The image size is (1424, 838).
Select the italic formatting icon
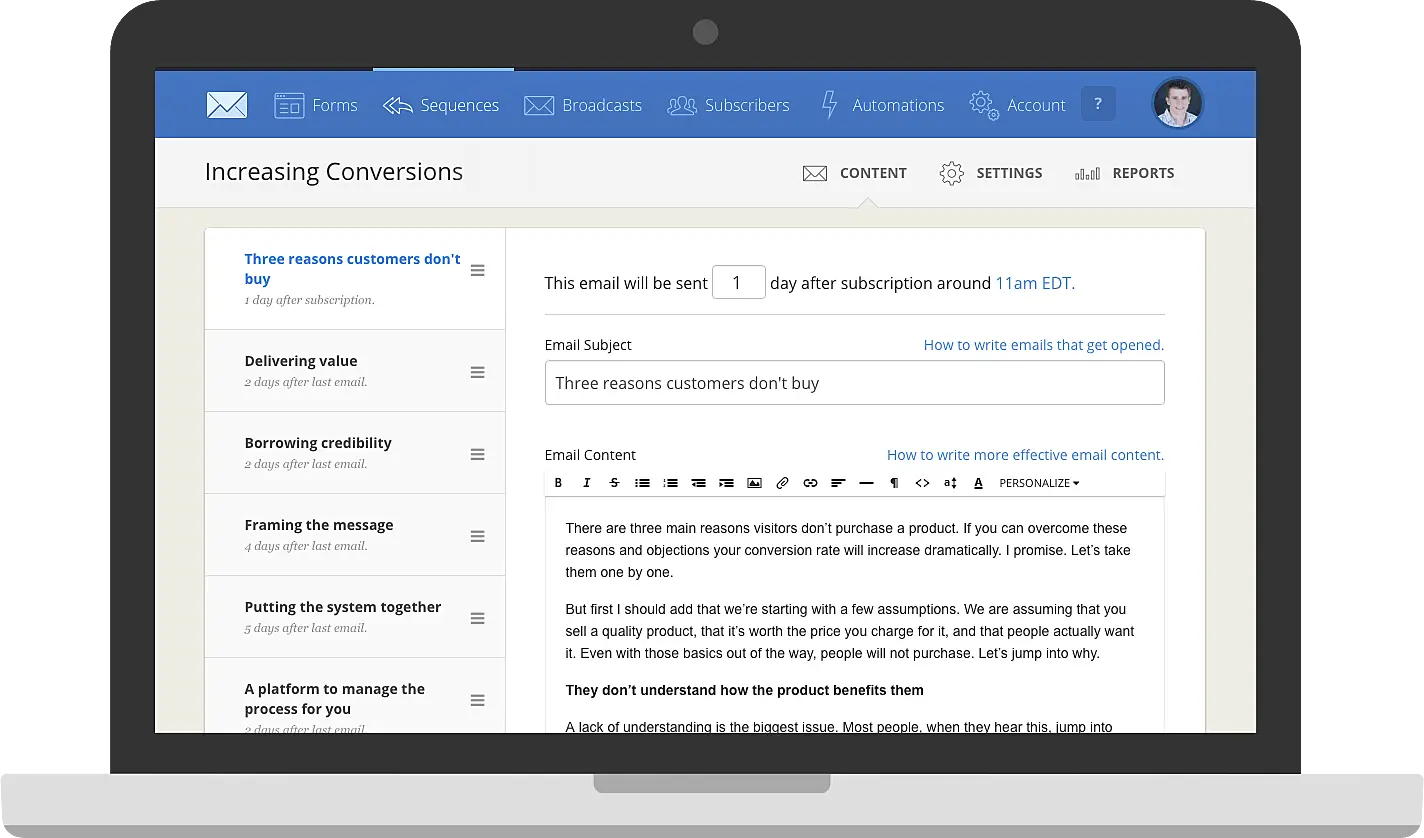587,483
